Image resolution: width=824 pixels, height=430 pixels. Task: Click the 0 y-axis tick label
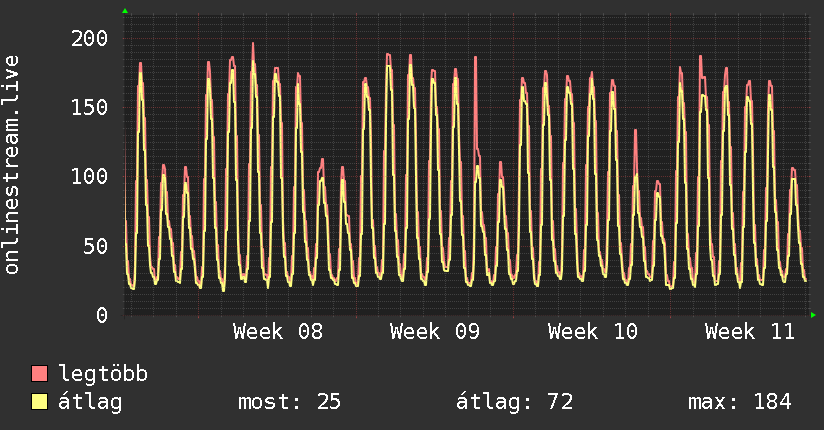tap(102, 315)
